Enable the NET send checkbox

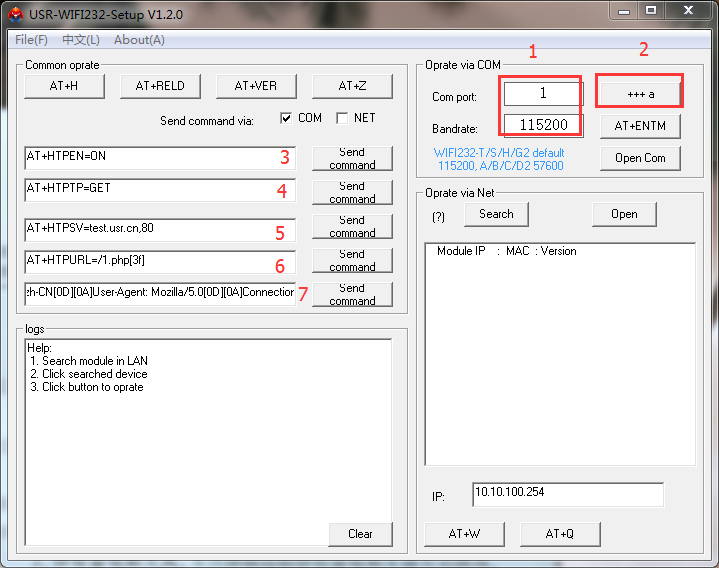tap(342, 118)
